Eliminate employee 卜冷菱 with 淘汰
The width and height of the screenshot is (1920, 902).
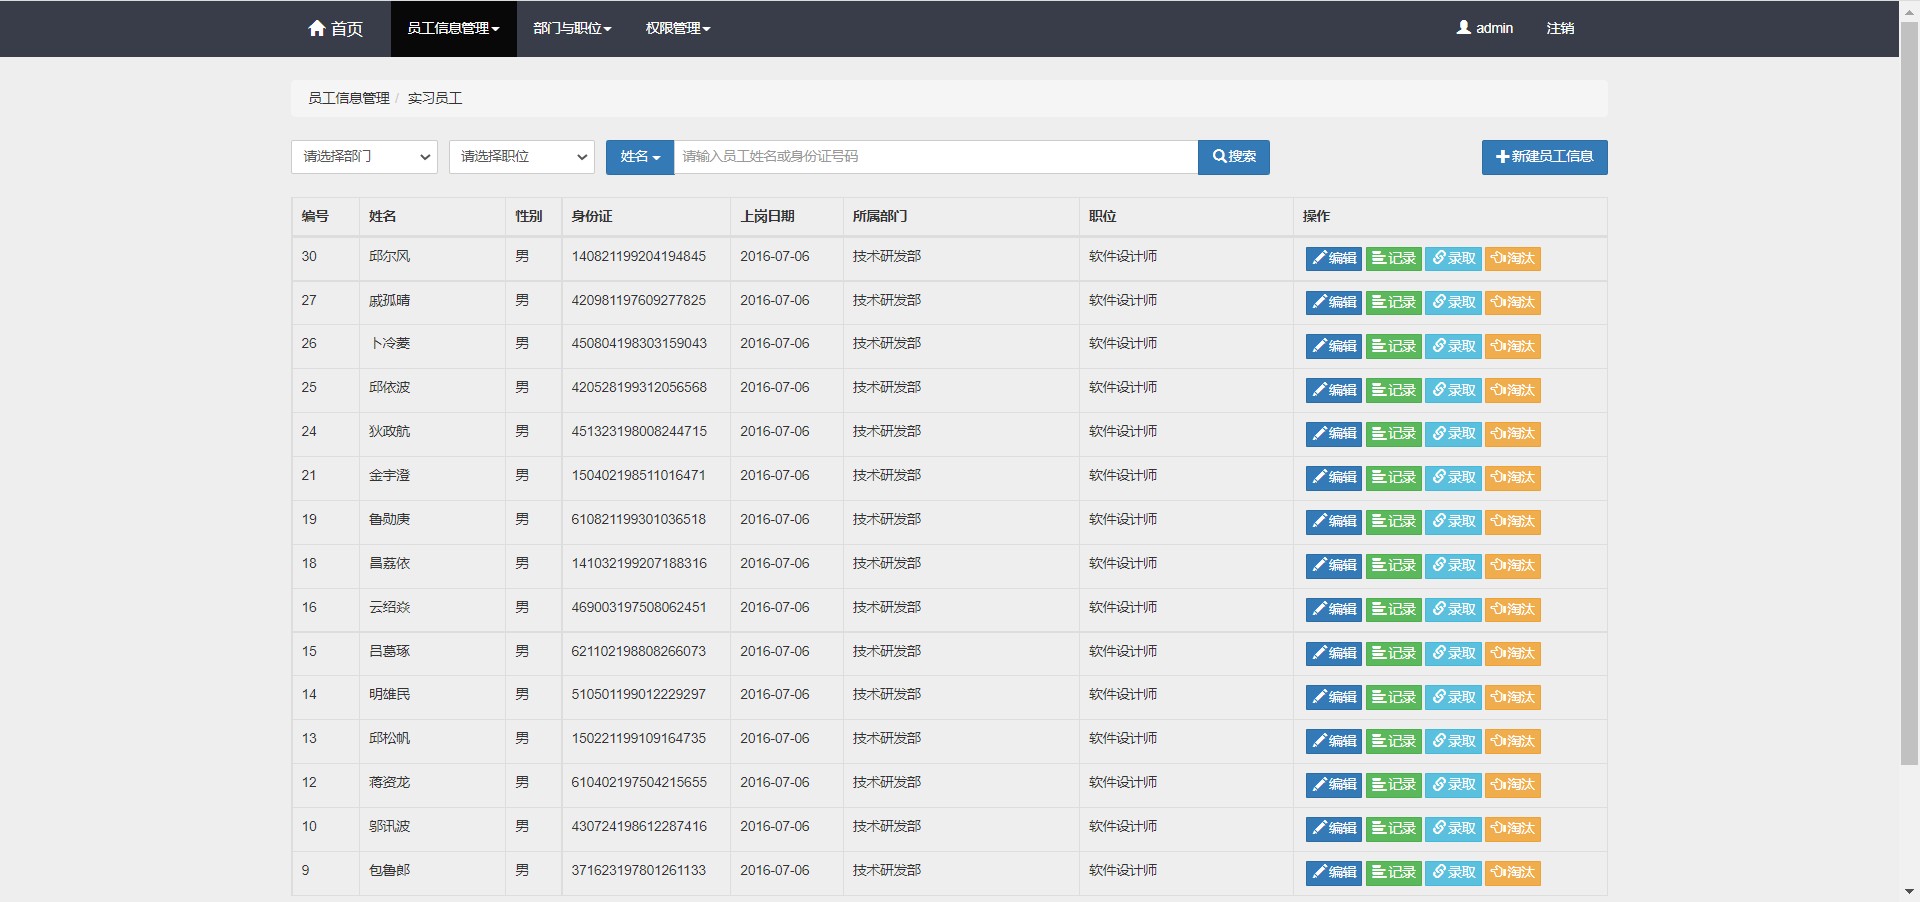point(1512,346)
